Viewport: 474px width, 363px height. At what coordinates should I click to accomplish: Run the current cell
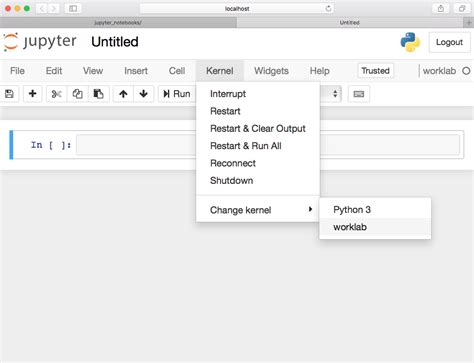point(177,94)
